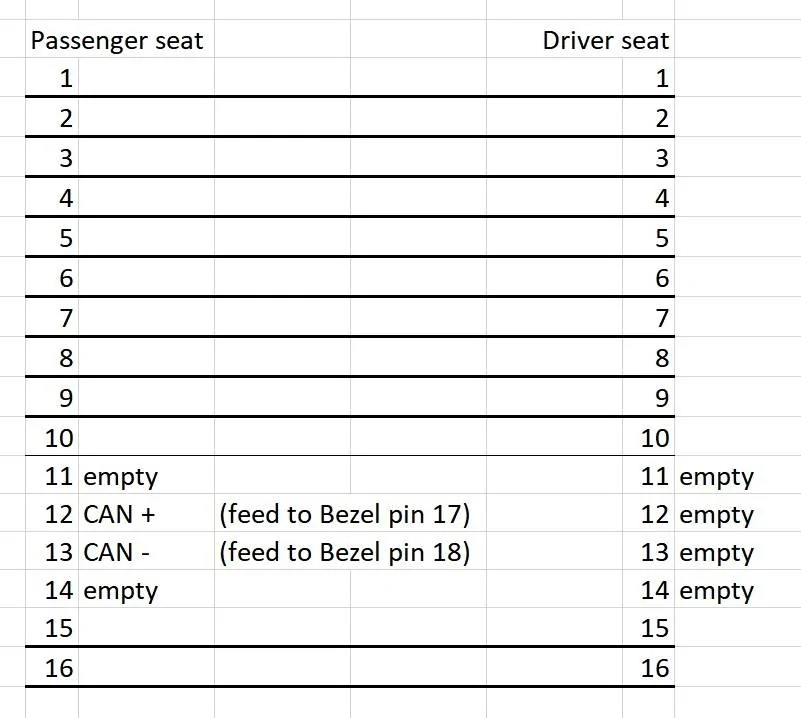Click passenger seat pin number 16 cell

point(52,667)
